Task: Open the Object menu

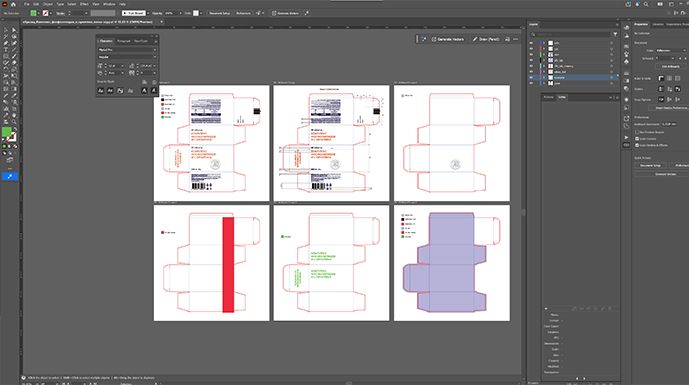Action: 47,4
